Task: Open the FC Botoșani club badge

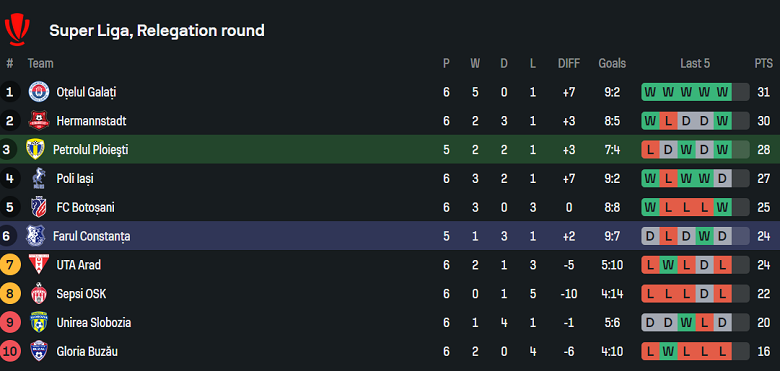Action: [39, 207]
